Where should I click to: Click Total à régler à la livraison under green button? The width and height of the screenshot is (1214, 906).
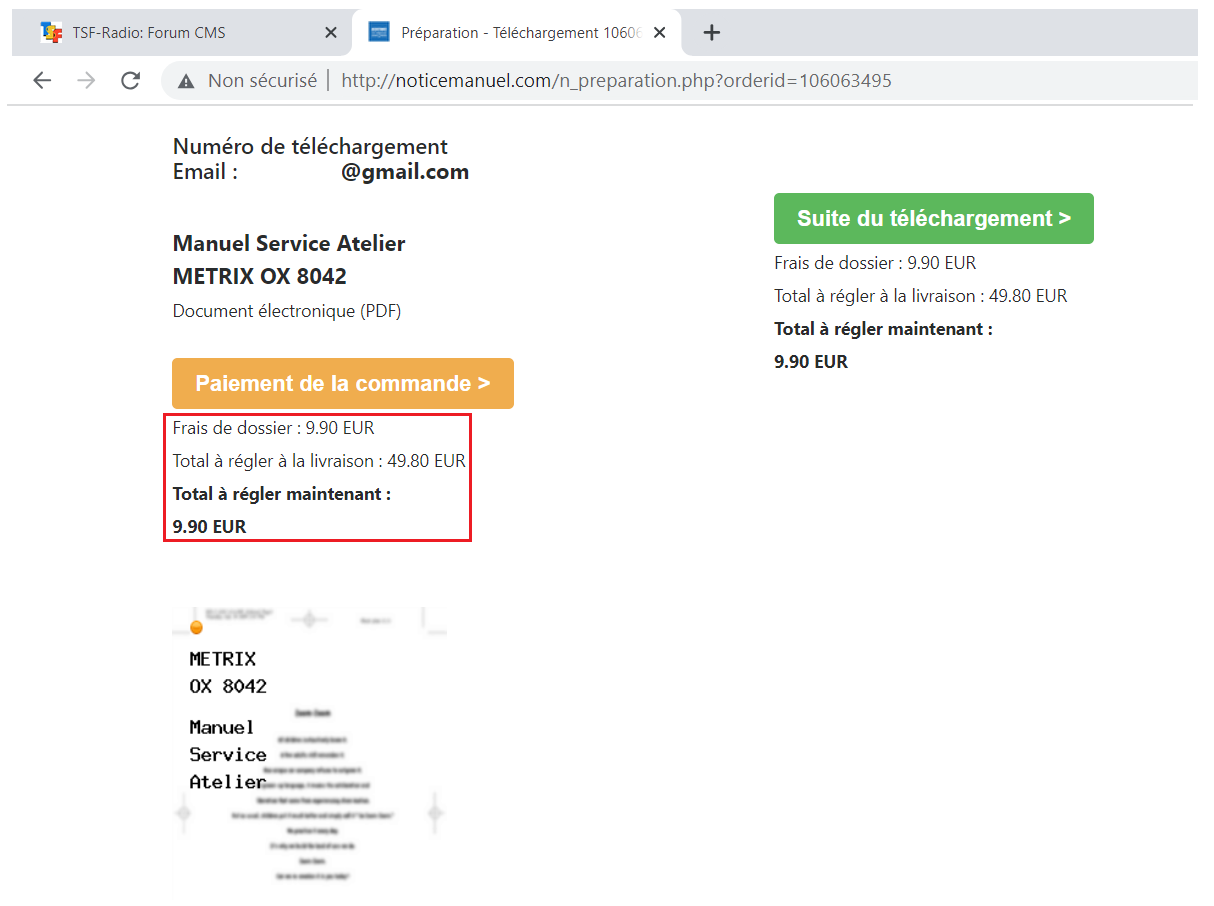921,296
